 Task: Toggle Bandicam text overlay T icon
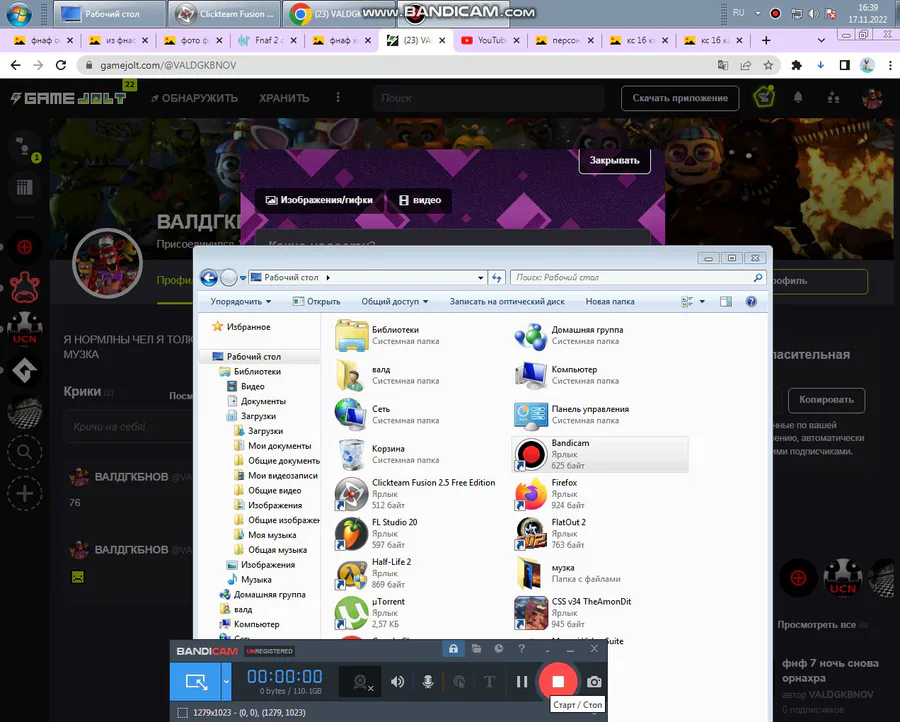(490, 682)
